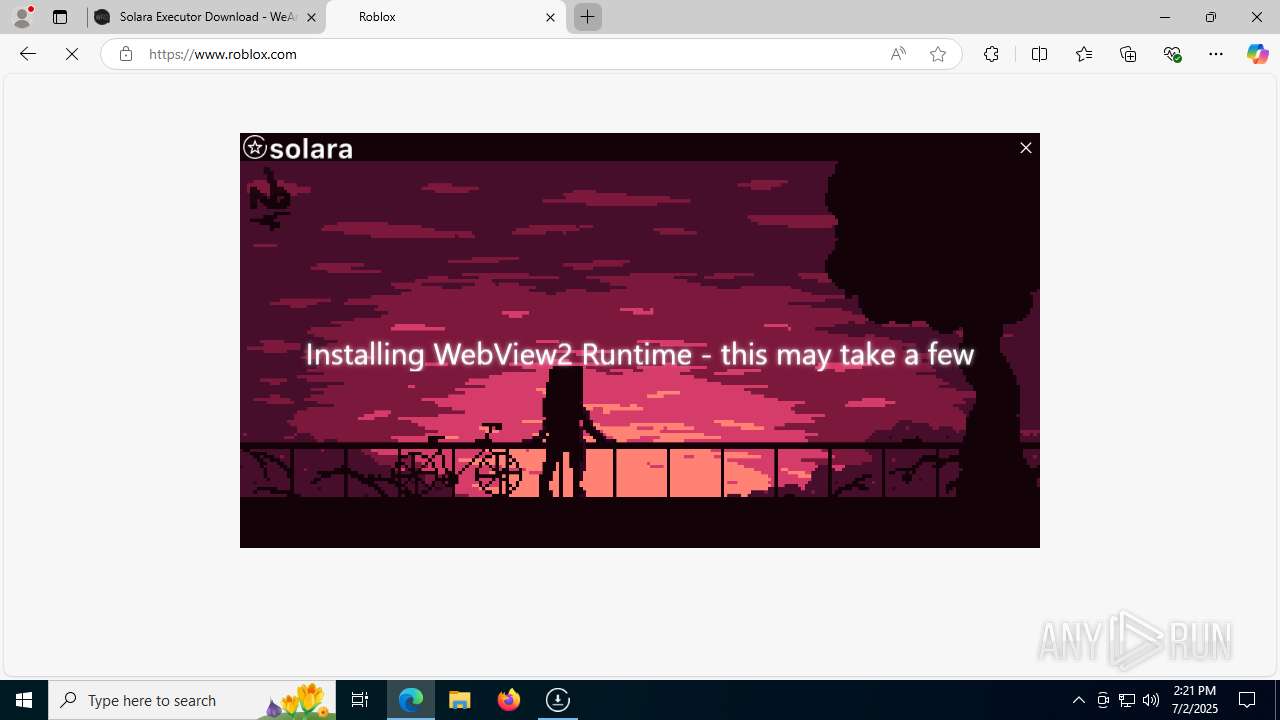Open Collections panel
The image size is (1280, 720).
tap(1128, 54)
